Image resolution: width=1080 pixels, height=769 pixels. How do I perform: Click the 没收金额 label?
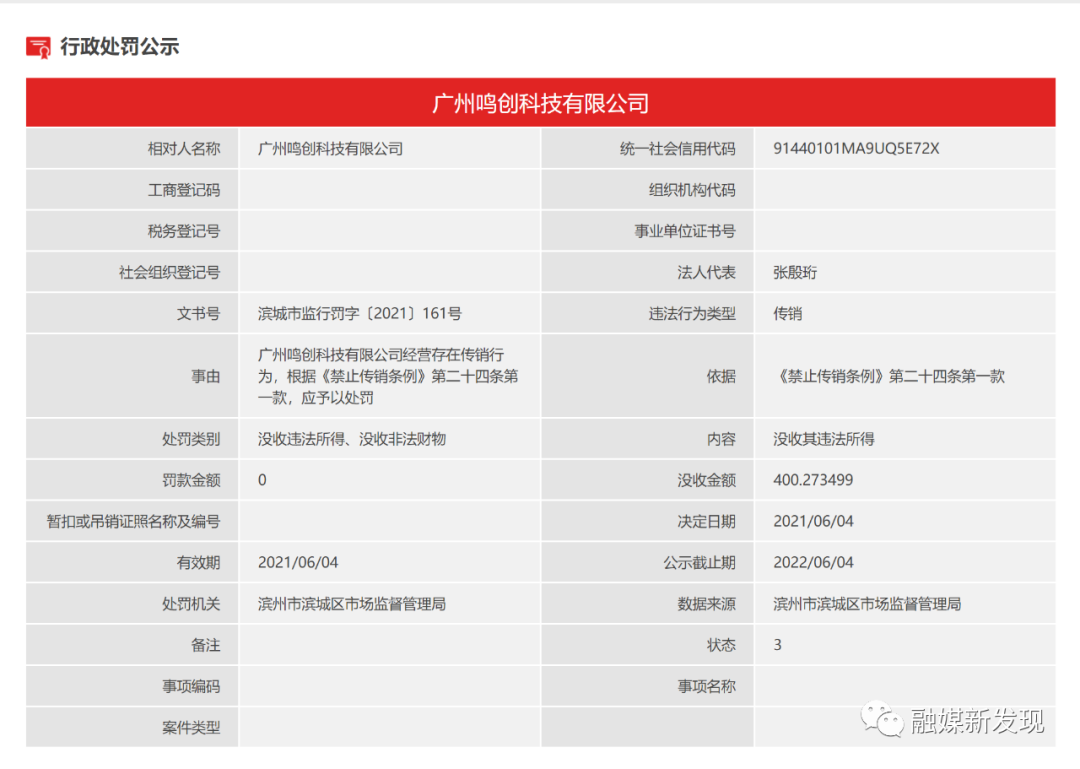pyautogui.click(x=706, y=480)
